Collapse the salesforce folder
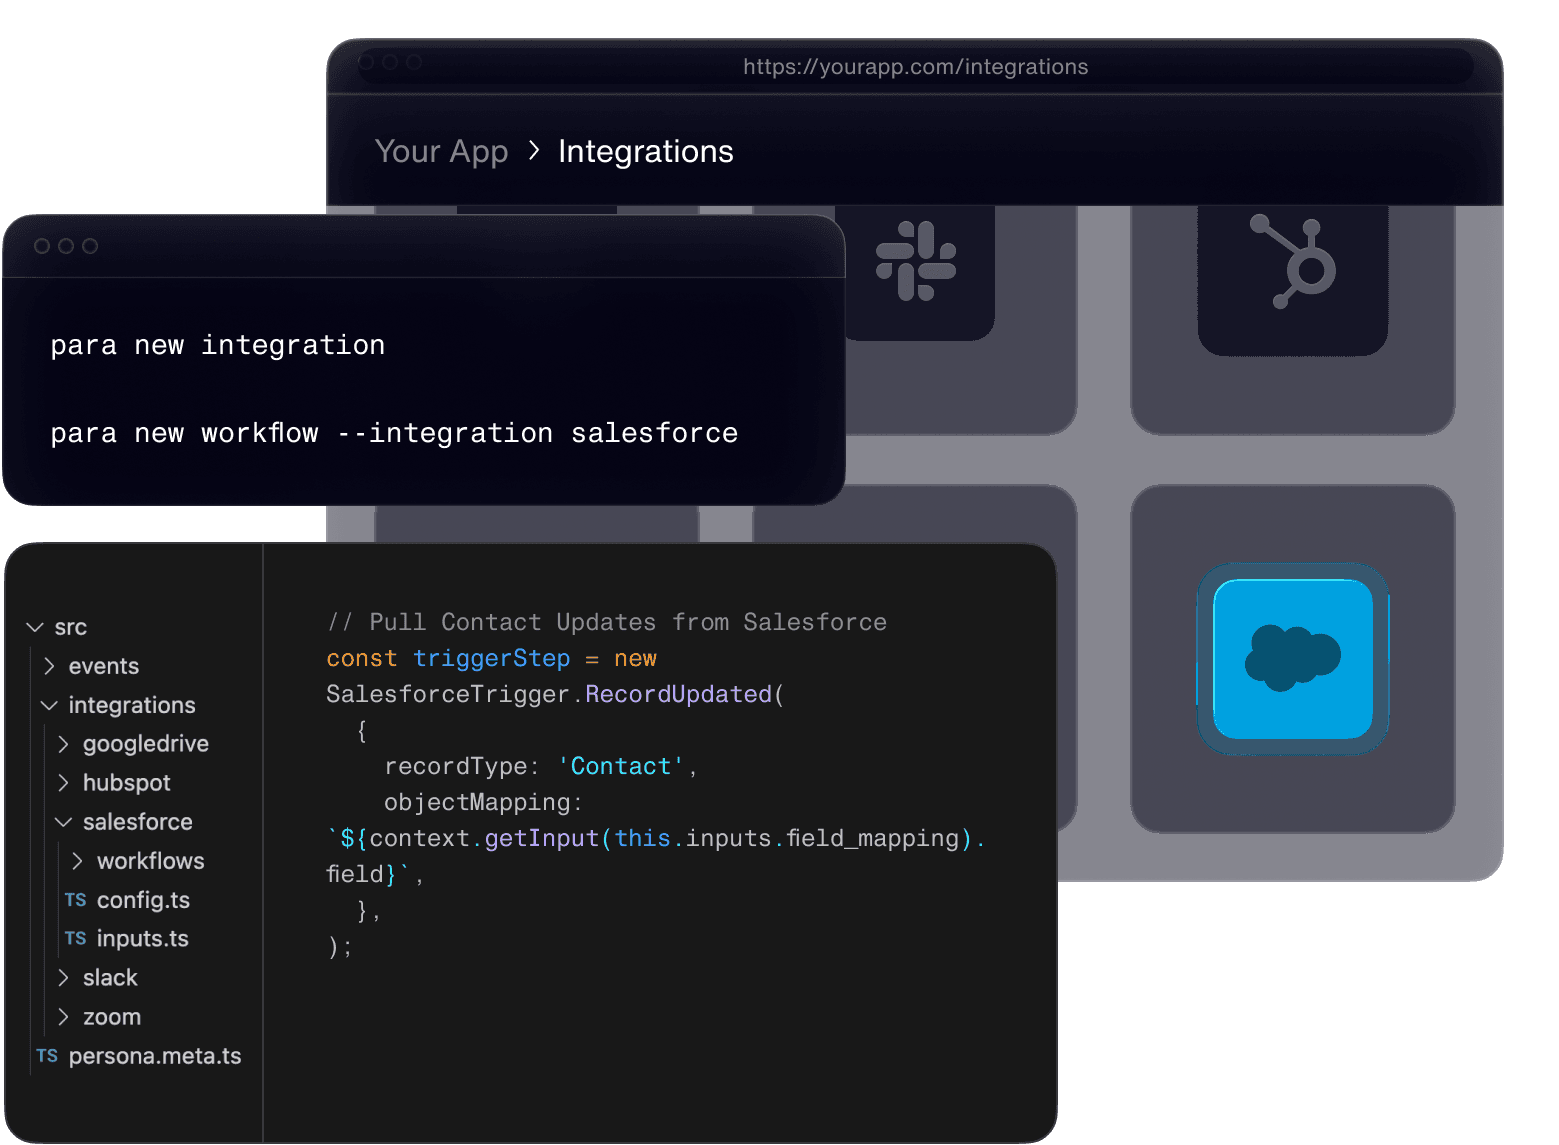Image resolution: width=1559 pixels, height=1145 pixels. tap(64, 822)
